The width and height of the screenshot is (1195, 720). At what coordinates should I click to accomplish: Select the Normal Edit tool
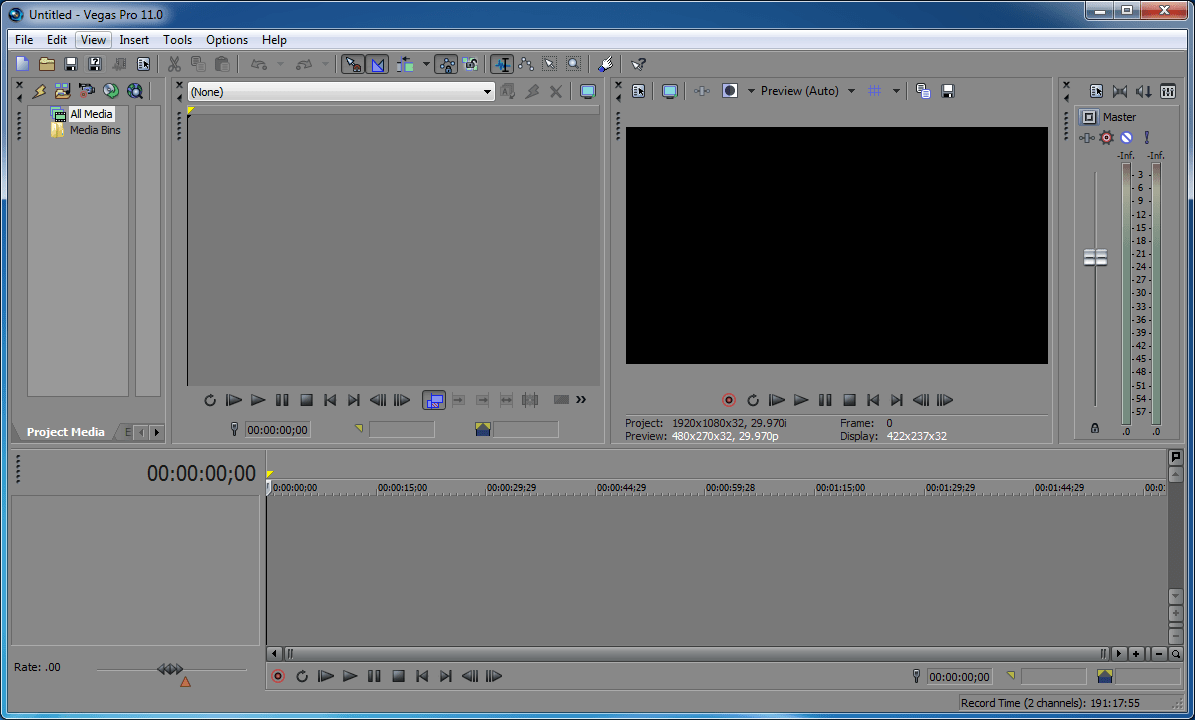tap(502, 65)
